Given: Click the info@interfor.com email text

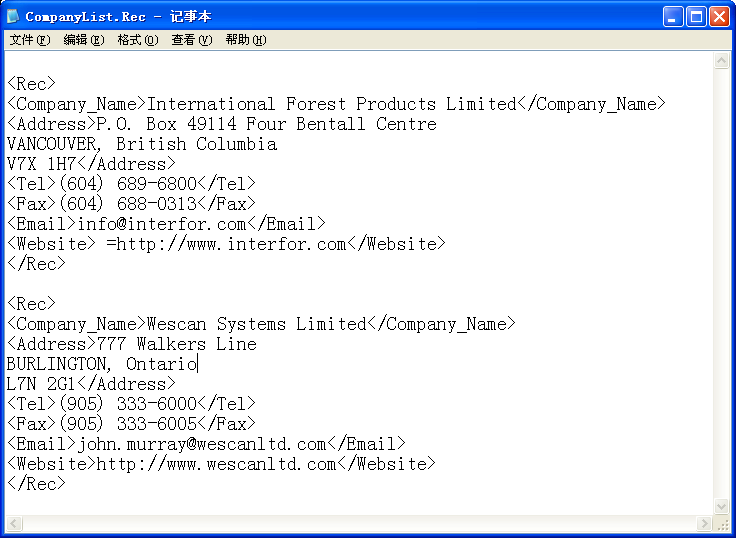Looking at the screenshot, I should coord(160,224).
